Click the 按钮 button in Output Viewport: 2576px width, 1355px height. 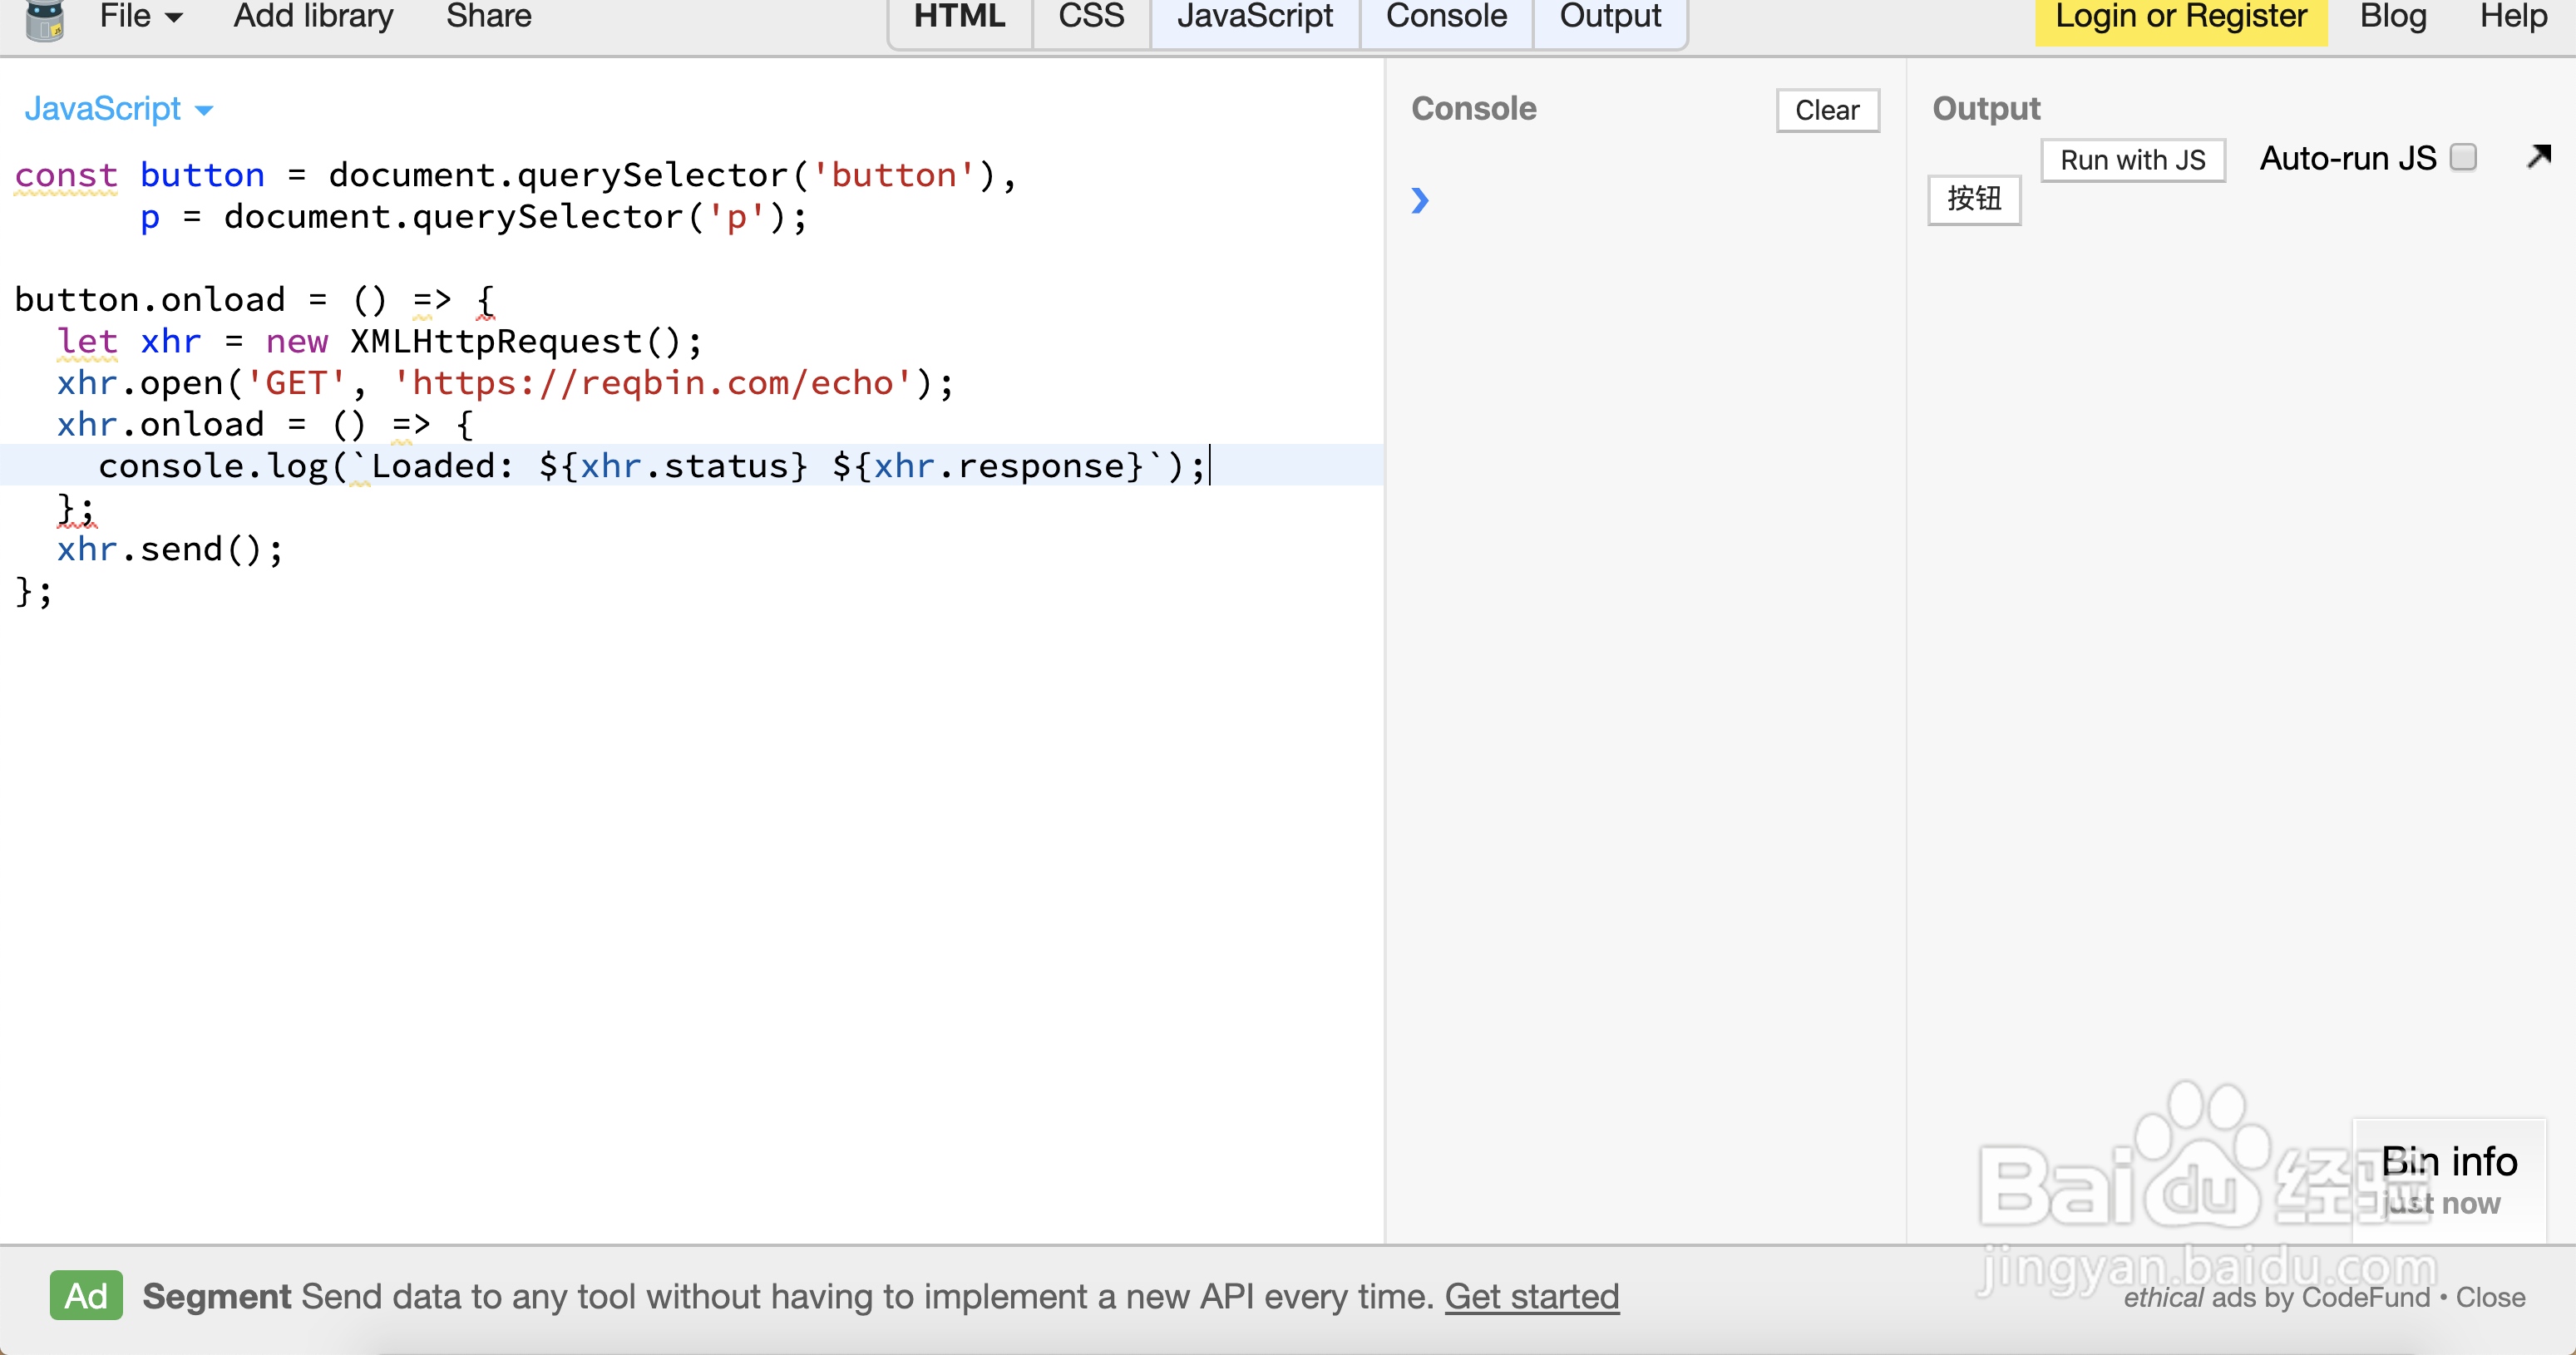tap(1974, 199)
